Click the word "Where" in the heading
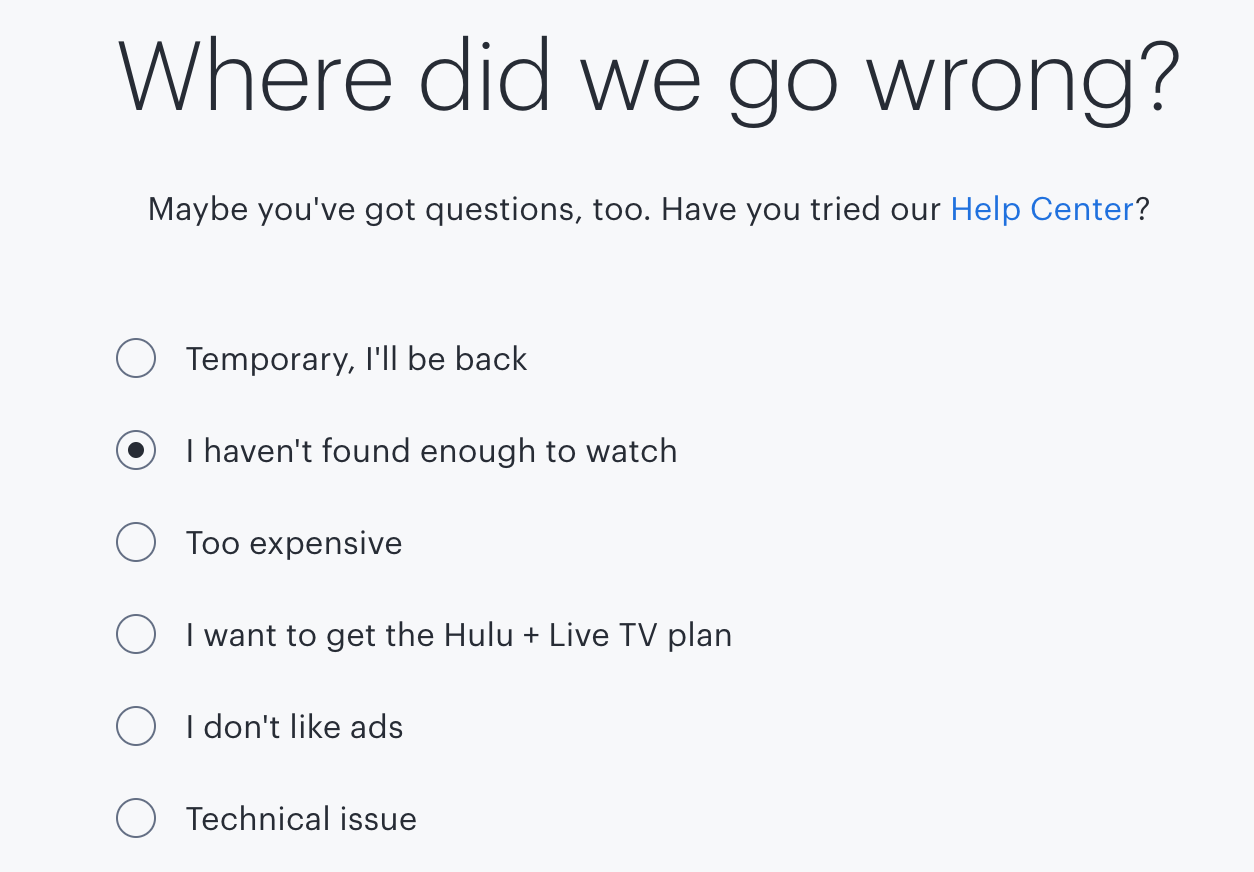 click(x=255, y=78)
